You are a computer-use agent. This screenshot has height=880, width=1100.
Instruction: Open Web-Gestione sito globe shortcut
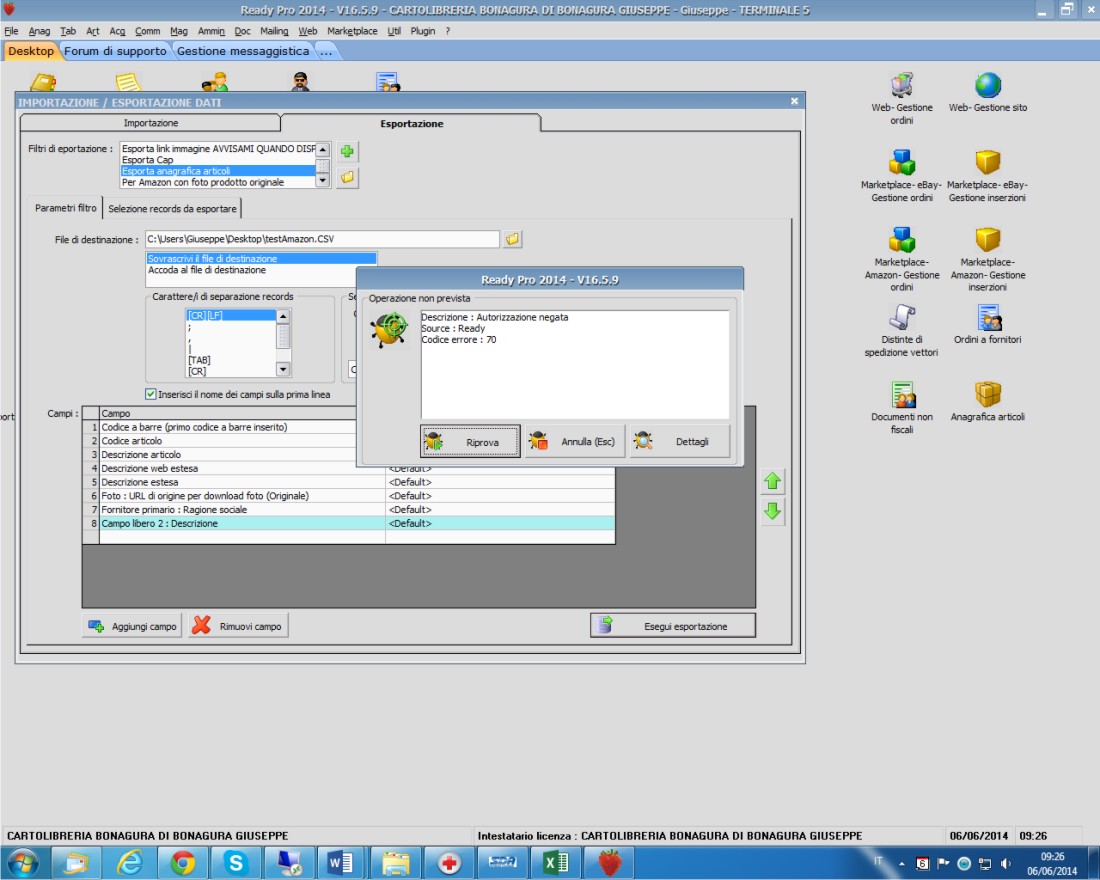(x=988, y=93)
